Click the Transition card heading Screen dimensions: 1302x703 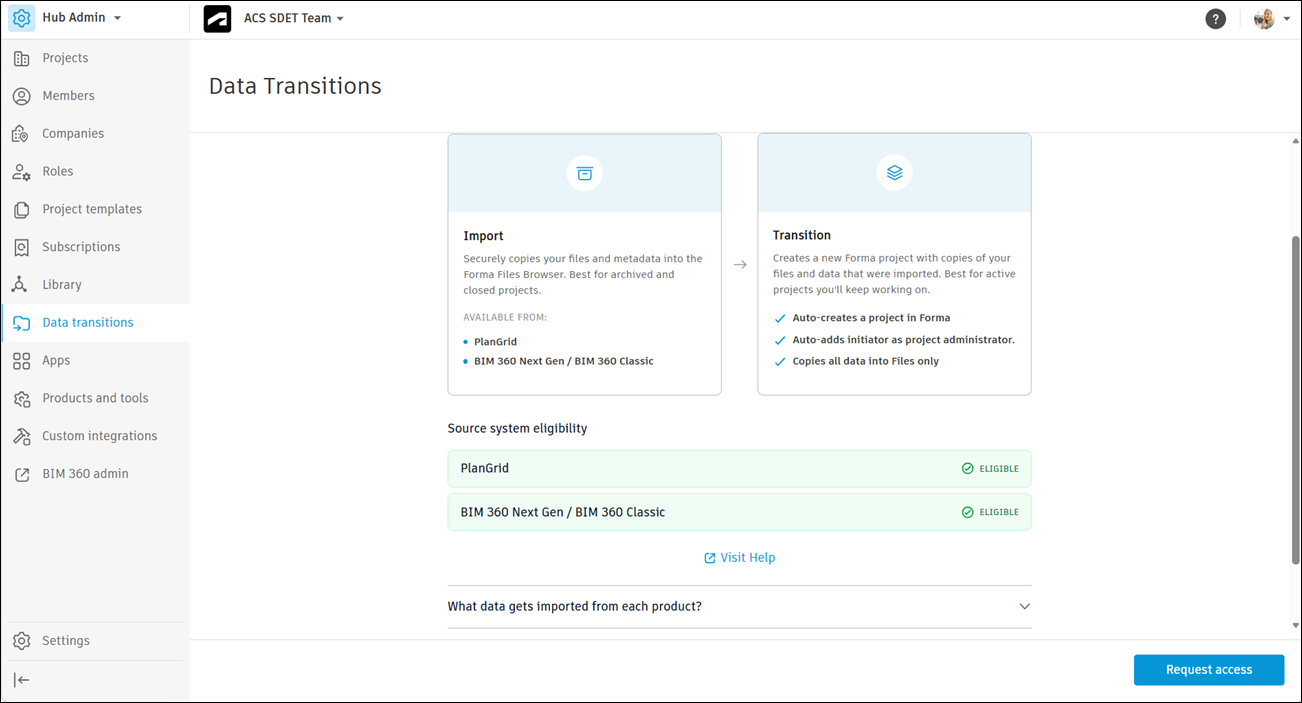point(802,236)
